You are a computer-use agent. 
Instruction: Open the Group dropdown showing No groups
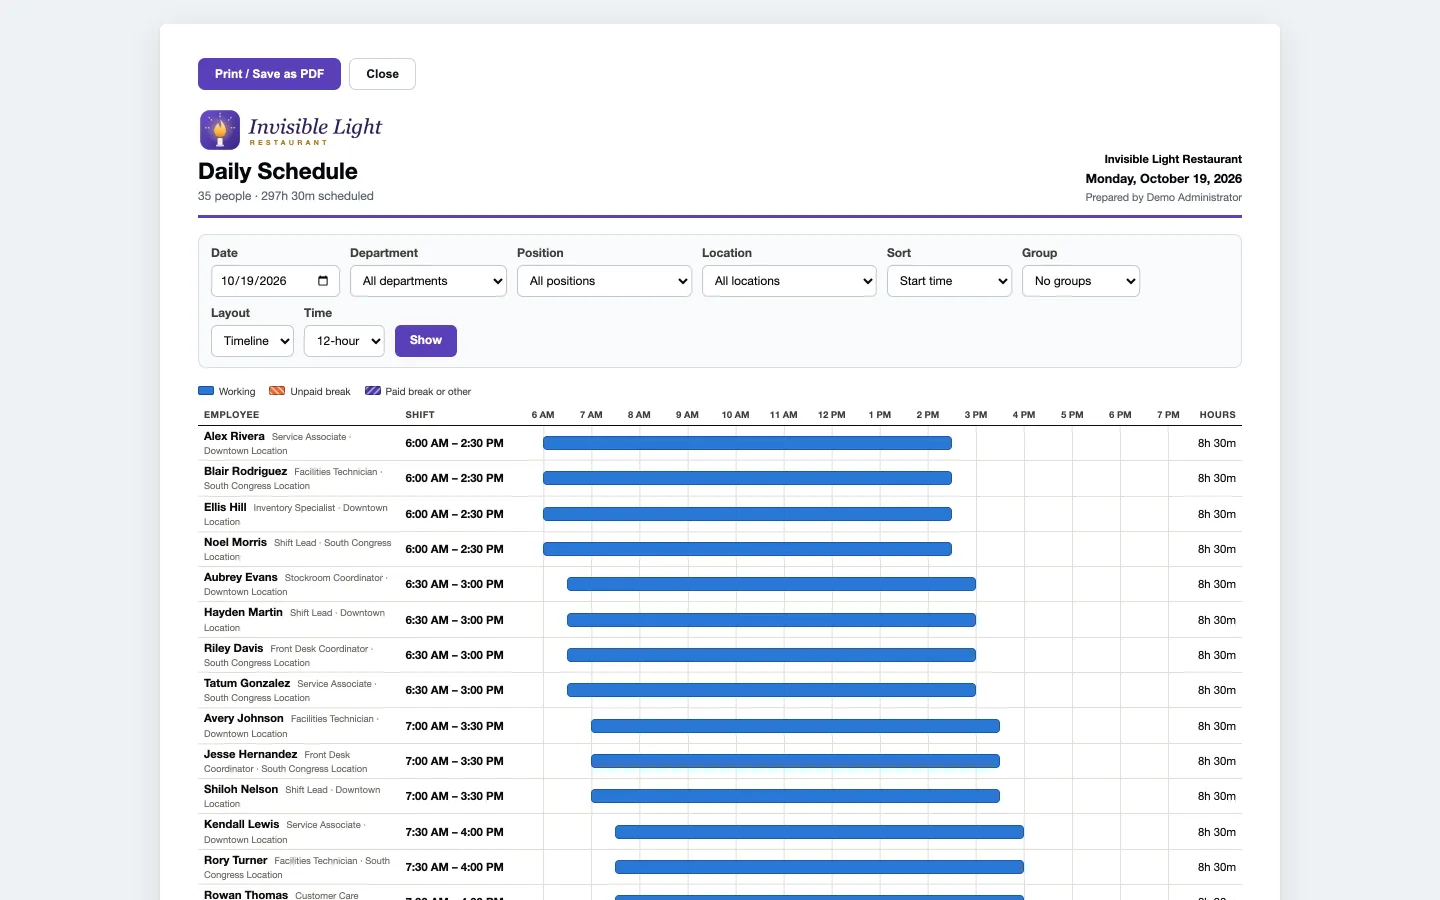[x=1081, y=281]
